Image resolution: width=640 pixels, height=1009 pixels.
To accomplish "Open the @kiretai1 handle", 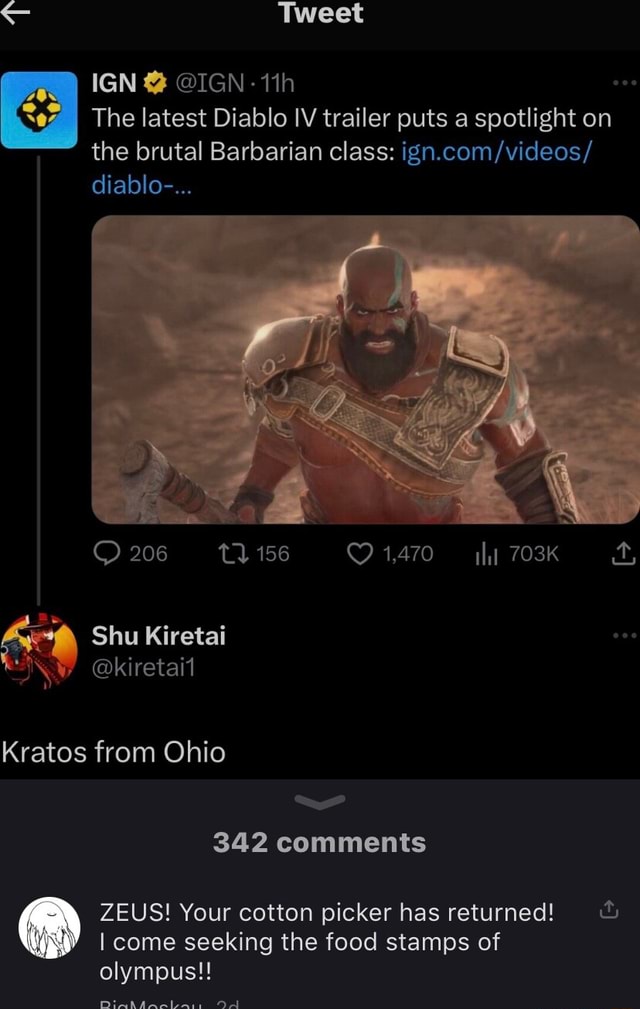I will [x=142, y=666].
